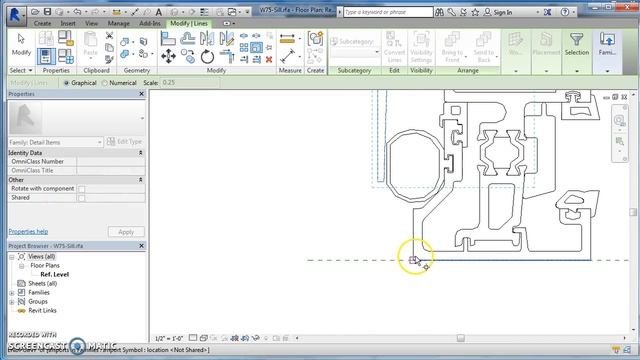Collapse the Views (all) tree node
640x360 pixels.
click(x=12, y=257)
